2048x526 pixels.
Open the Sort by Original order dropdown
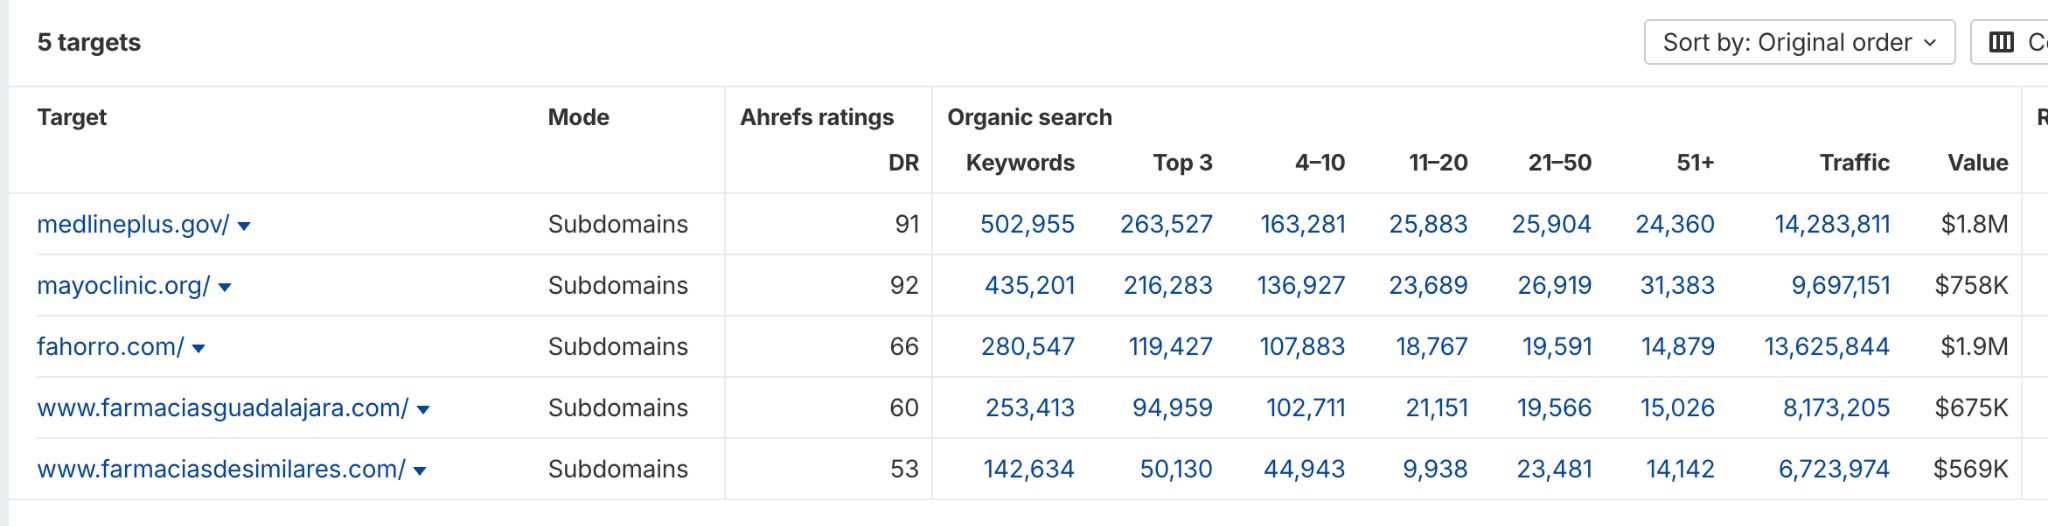tap(1798, 42)
